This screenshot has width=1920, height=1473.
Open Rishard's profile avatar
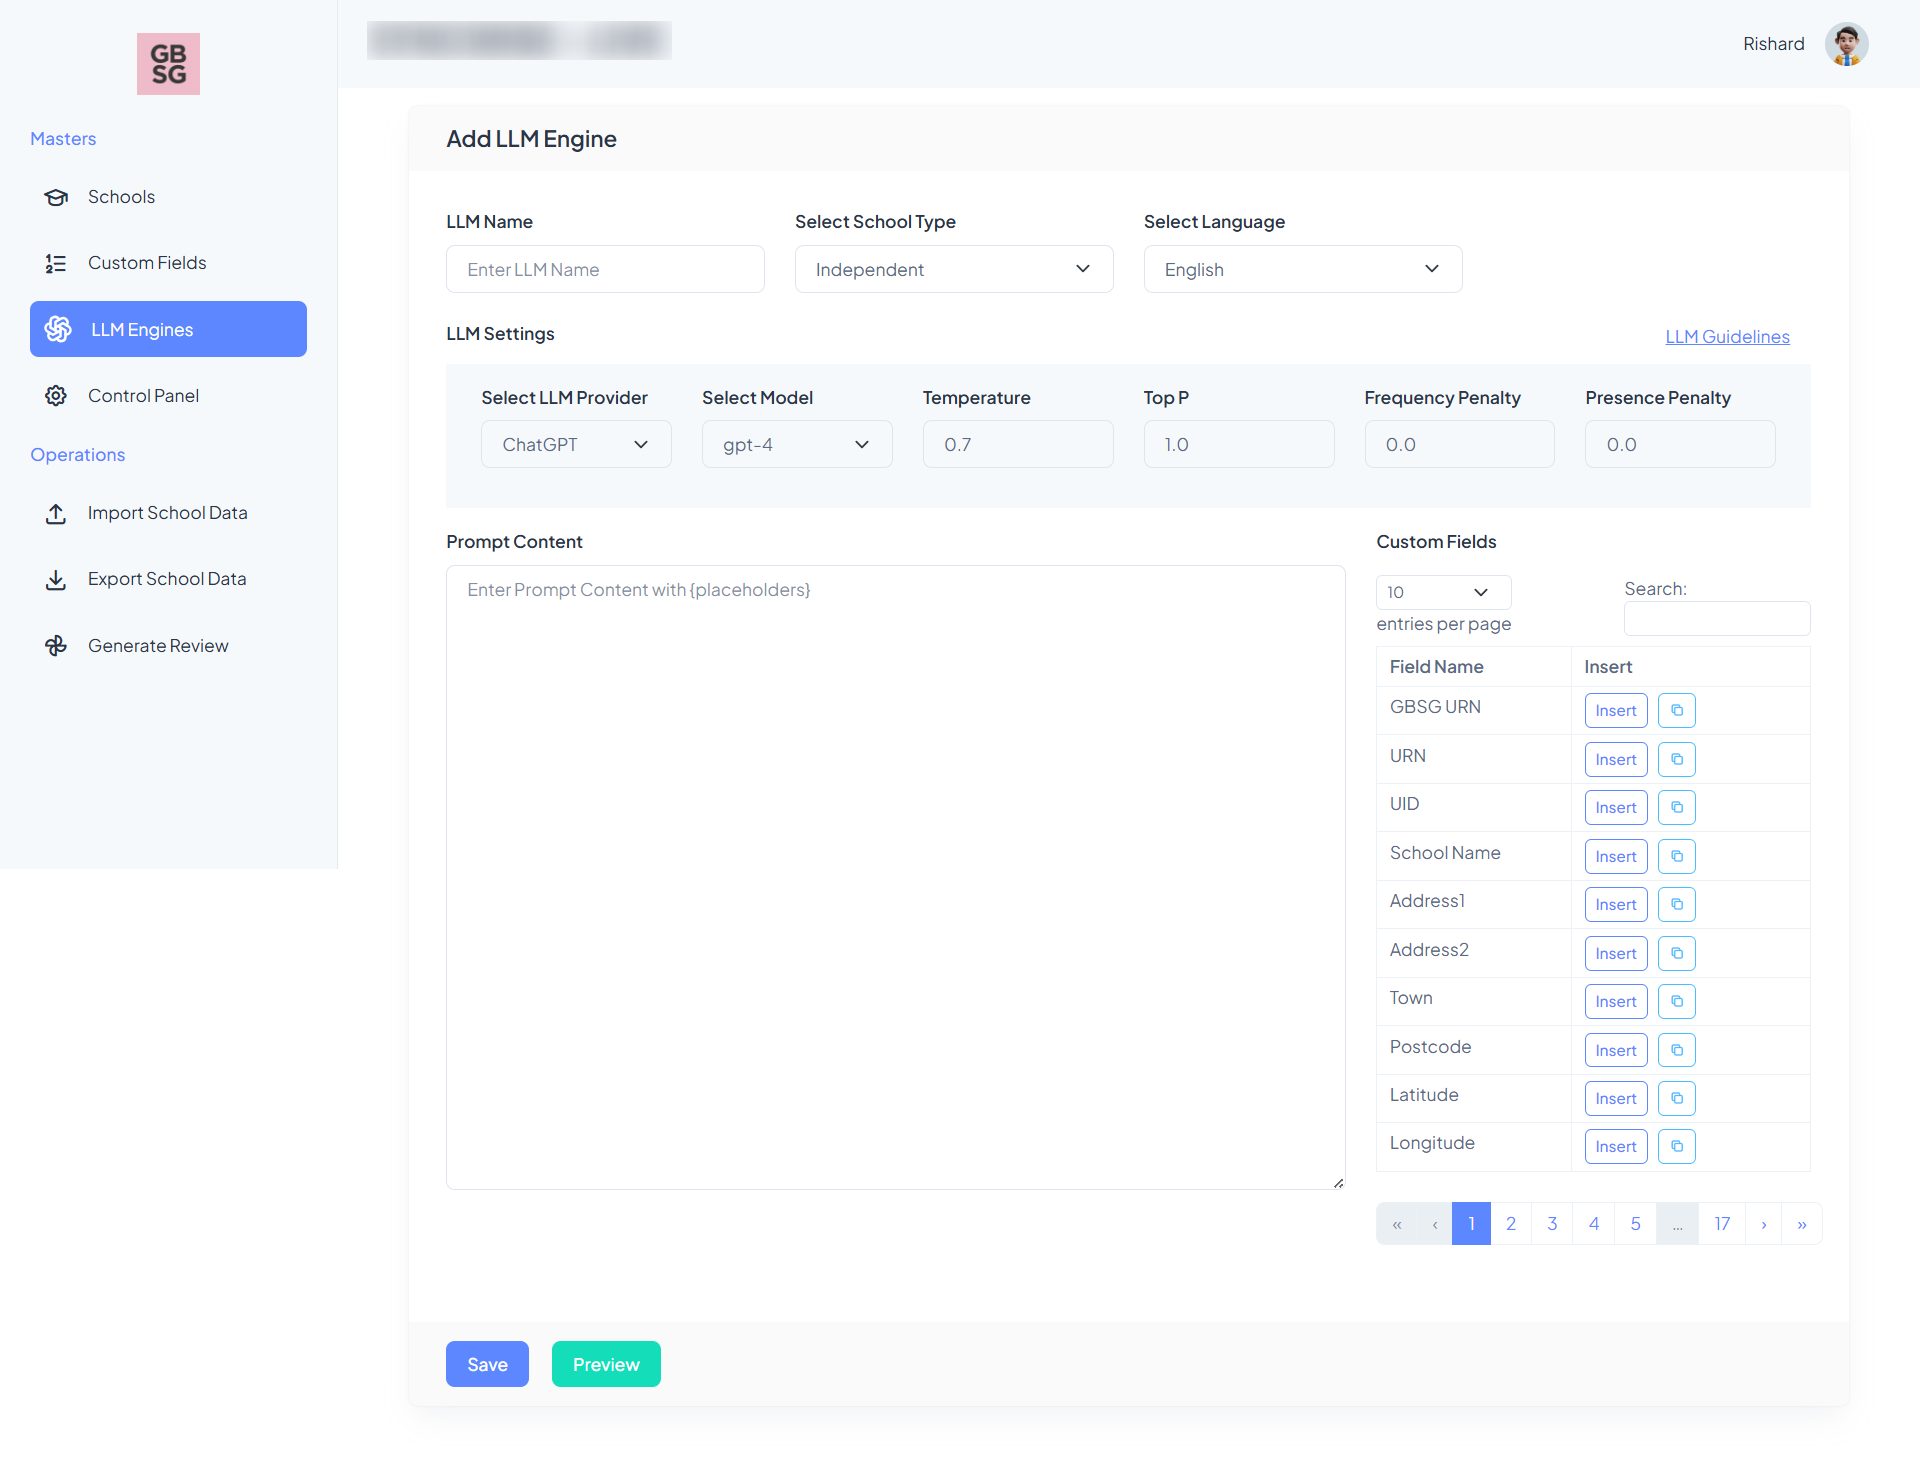pos(1846,44)
